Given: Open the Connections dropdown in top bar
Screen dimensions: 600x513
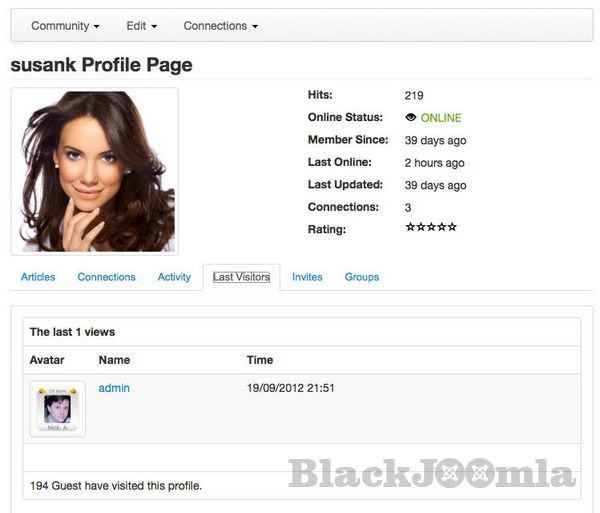Looking at the screenshot, I should (x=221, y=26).
